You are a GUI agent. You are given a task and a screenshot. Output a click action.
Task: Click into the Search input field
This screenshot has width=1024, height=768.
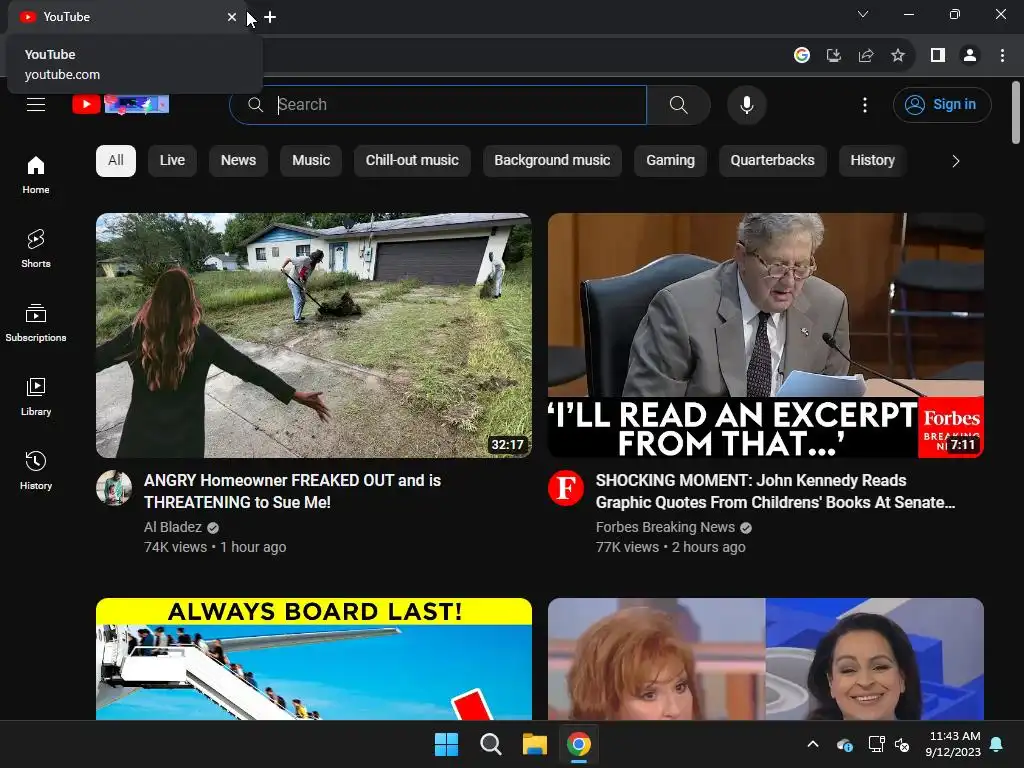point(438,104)
